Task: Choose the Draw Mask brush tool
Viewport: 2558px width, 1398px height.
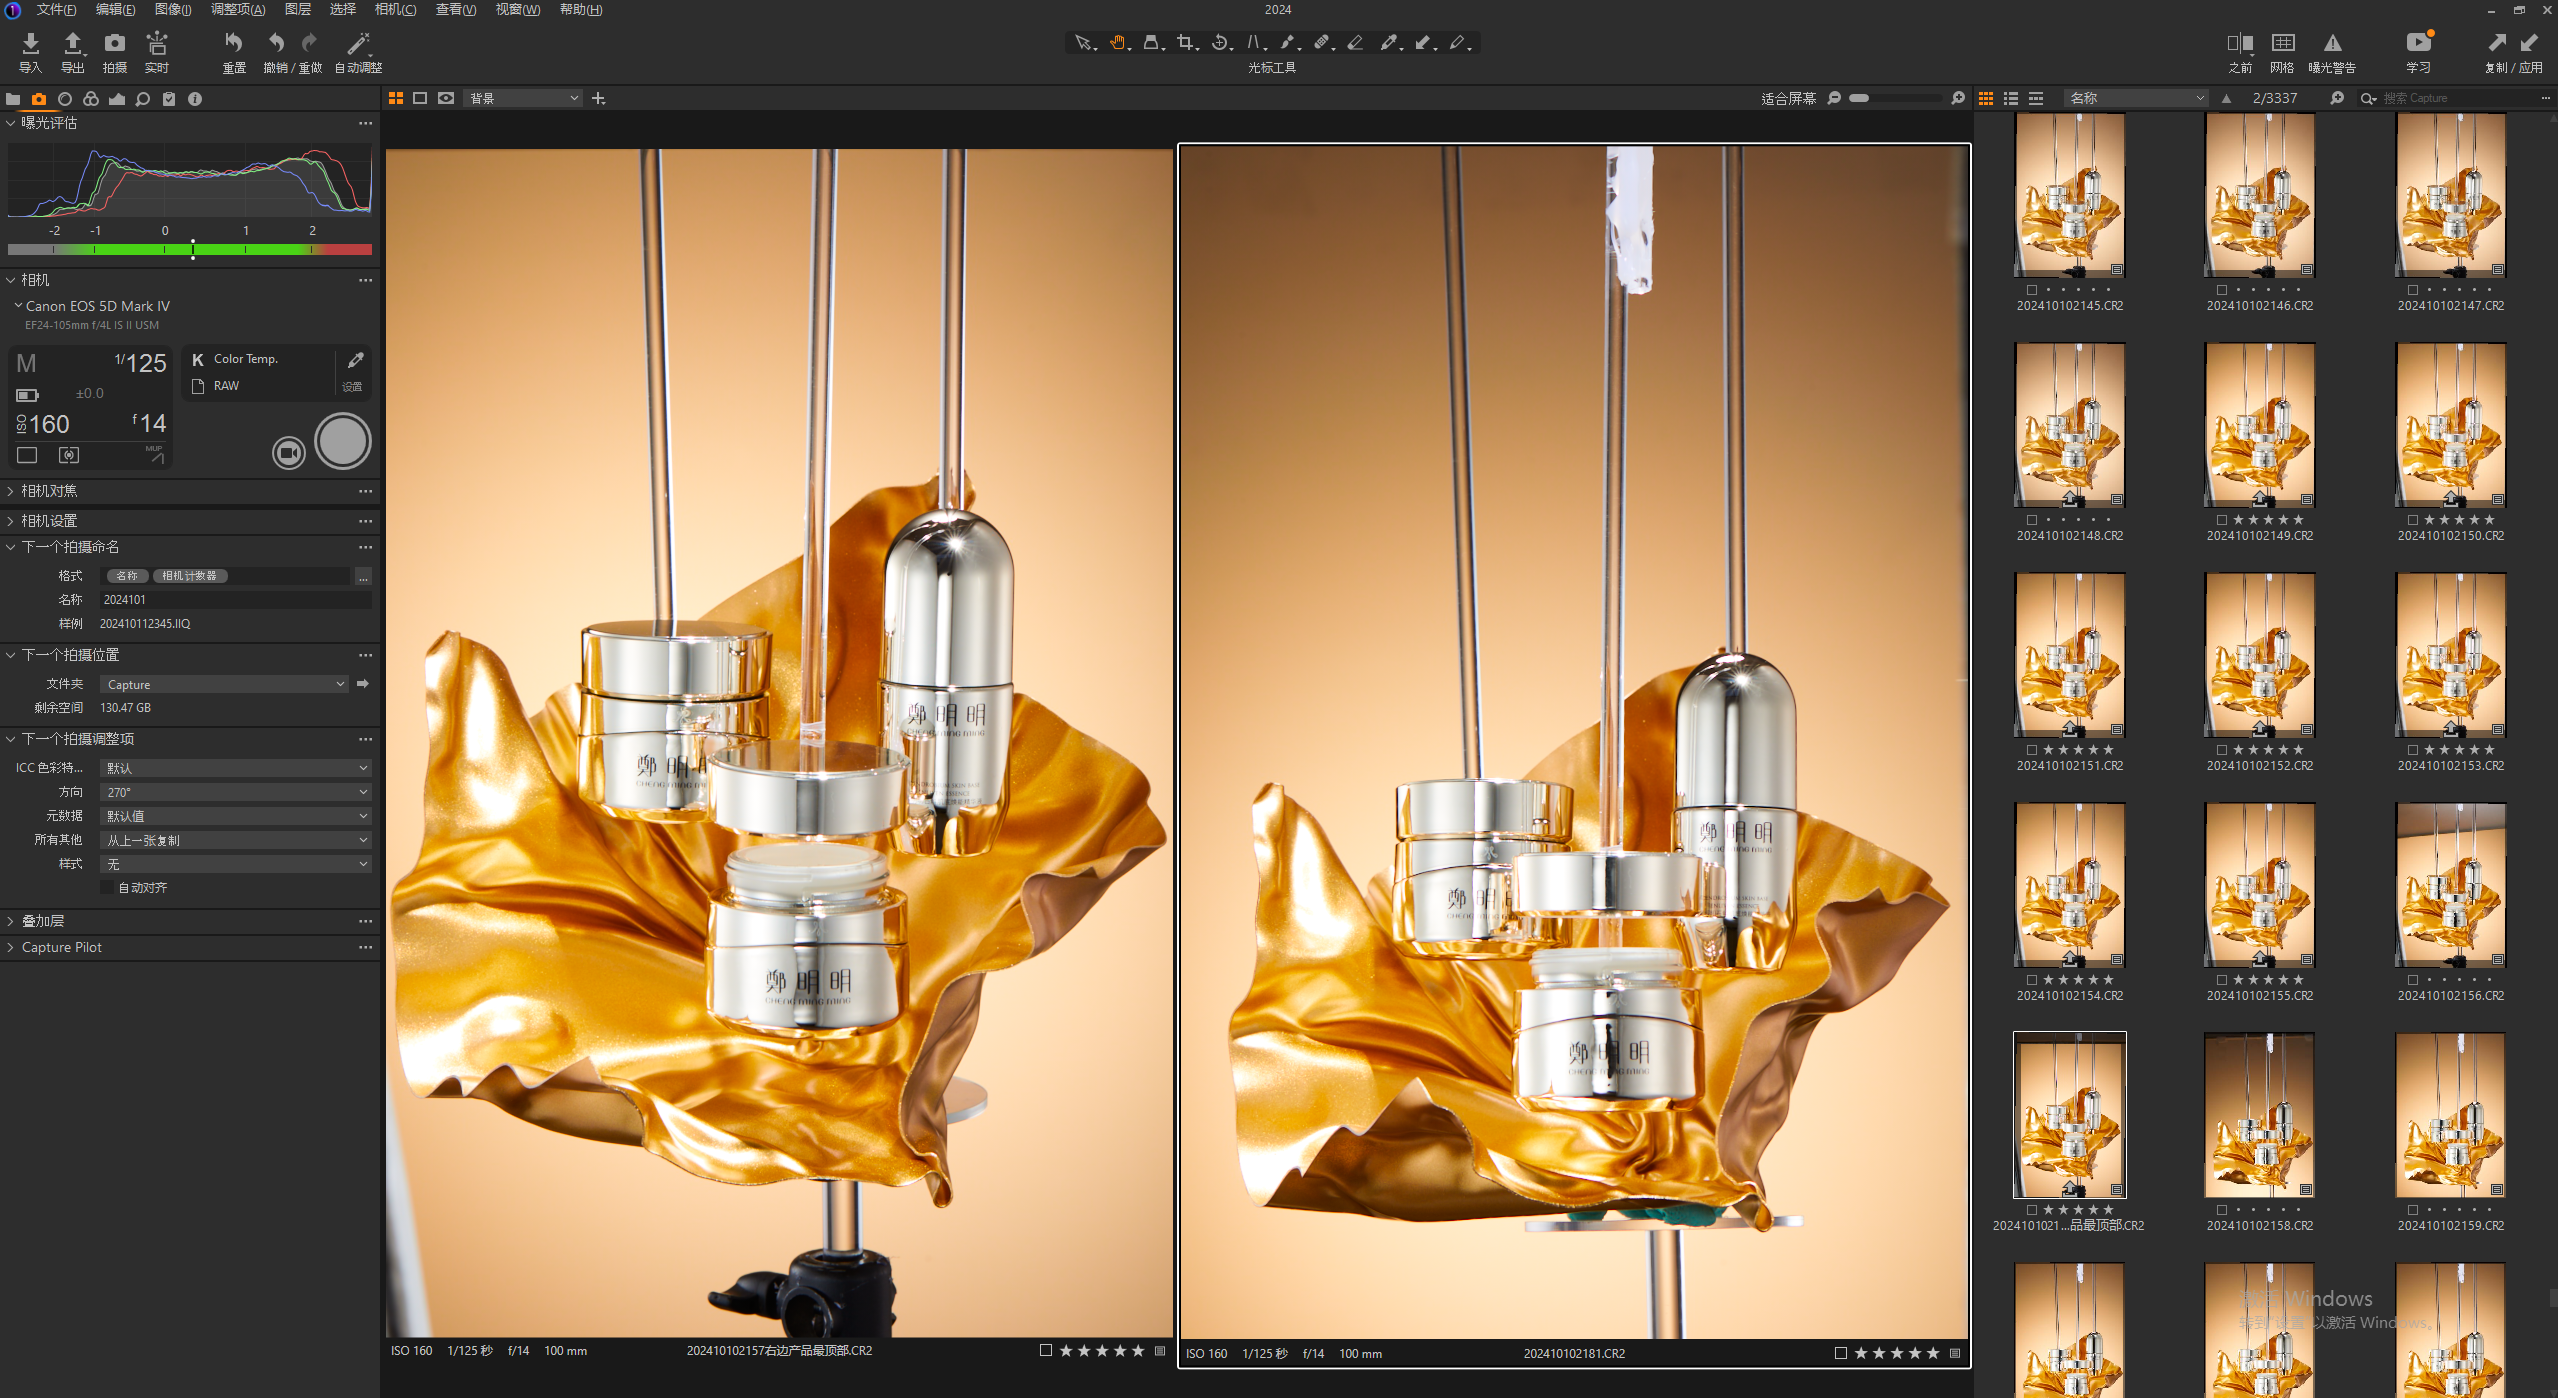Action: tap(1288, 42)
